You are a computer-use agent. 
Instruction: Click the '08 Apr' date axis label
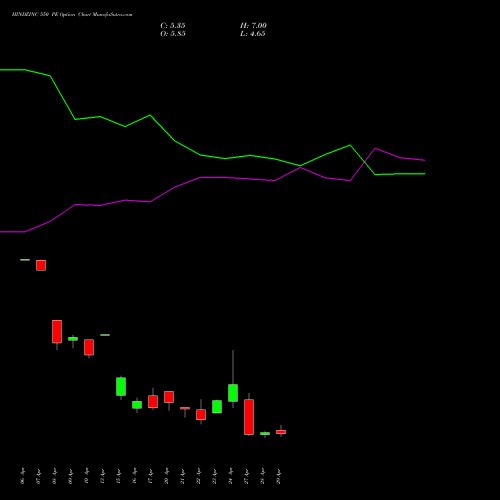54,476
